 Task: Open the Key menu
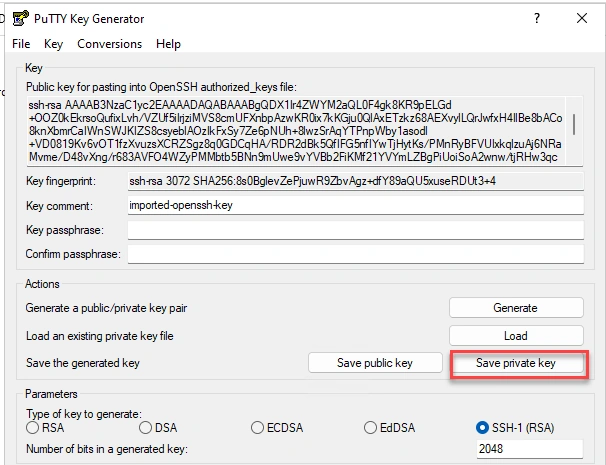tap(53, 44)
